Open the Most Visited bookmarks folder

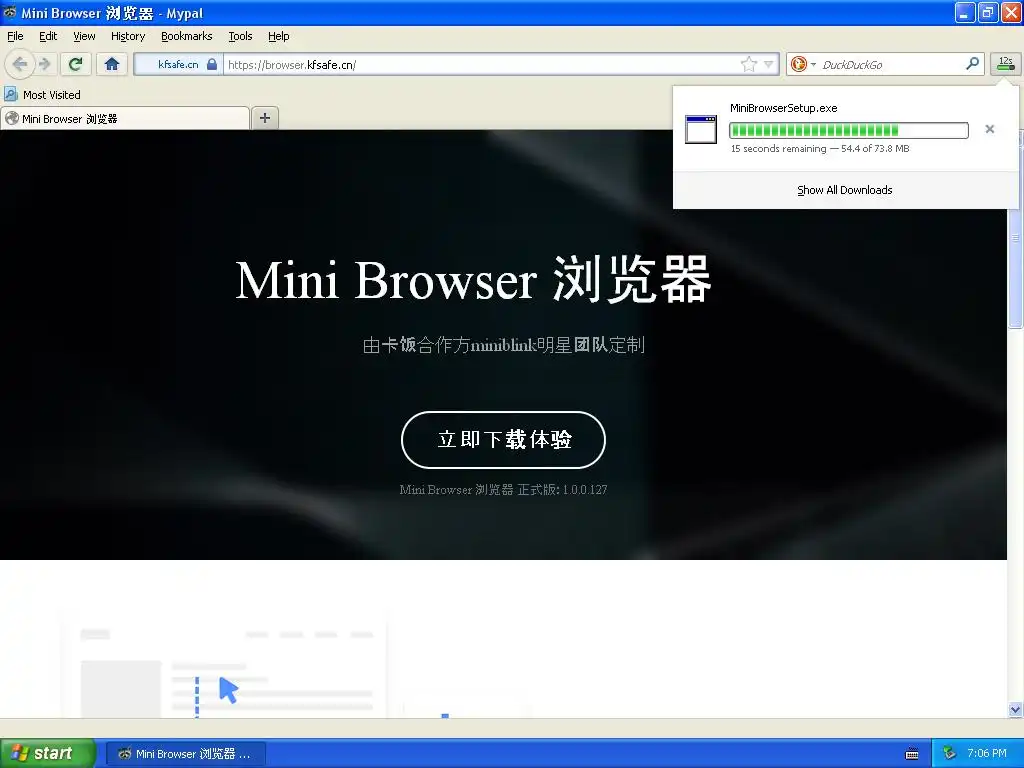(43, 95)
